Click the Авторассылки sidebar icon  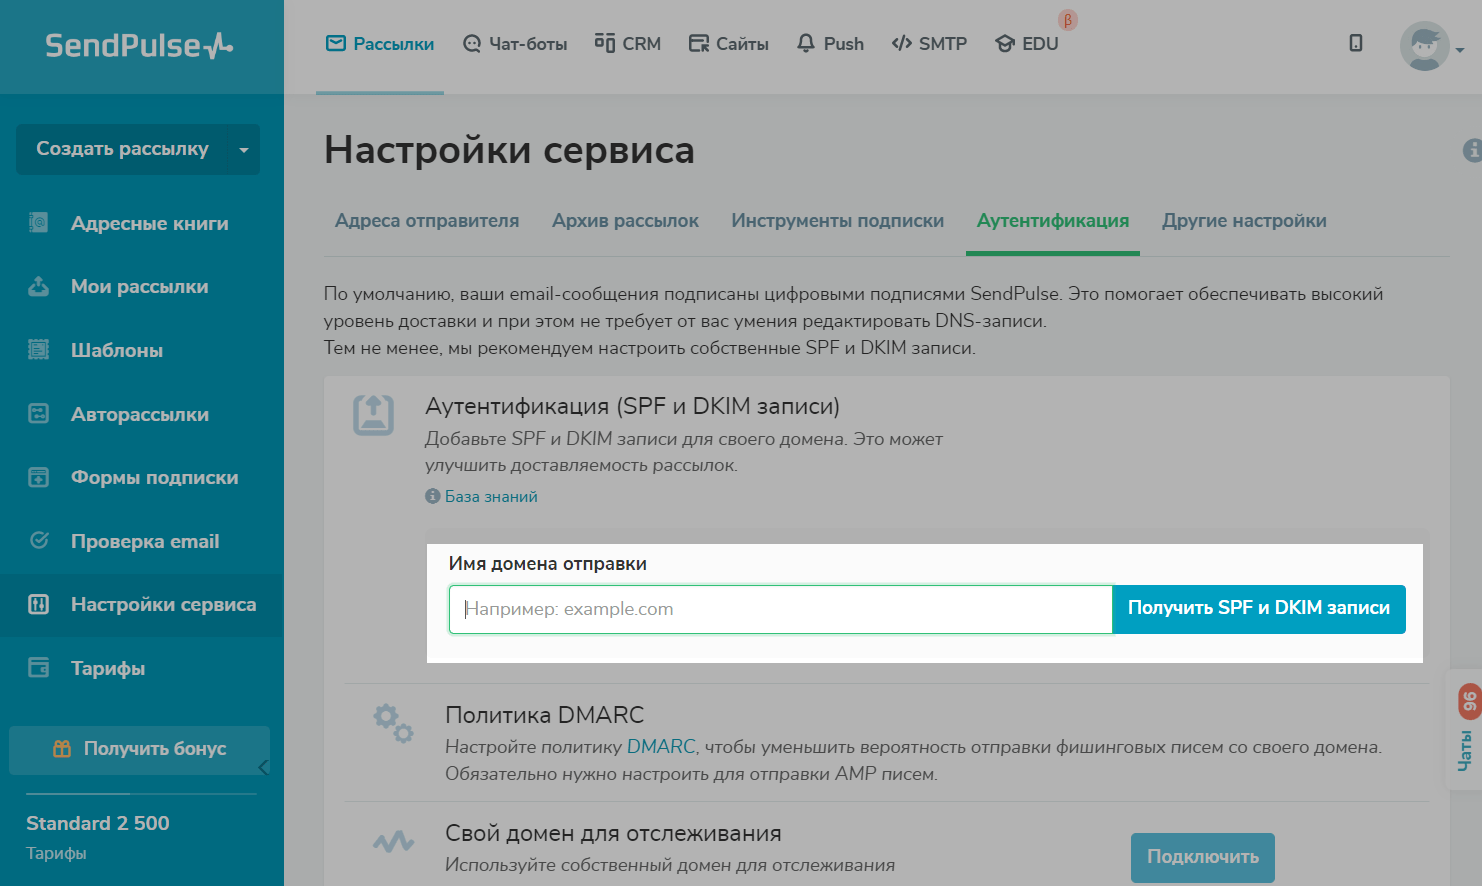pos(38,413)
